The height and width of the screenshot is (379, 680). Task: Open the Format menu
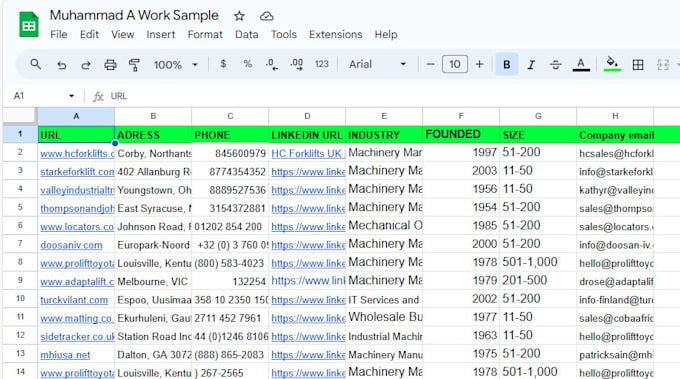point(205,34)
